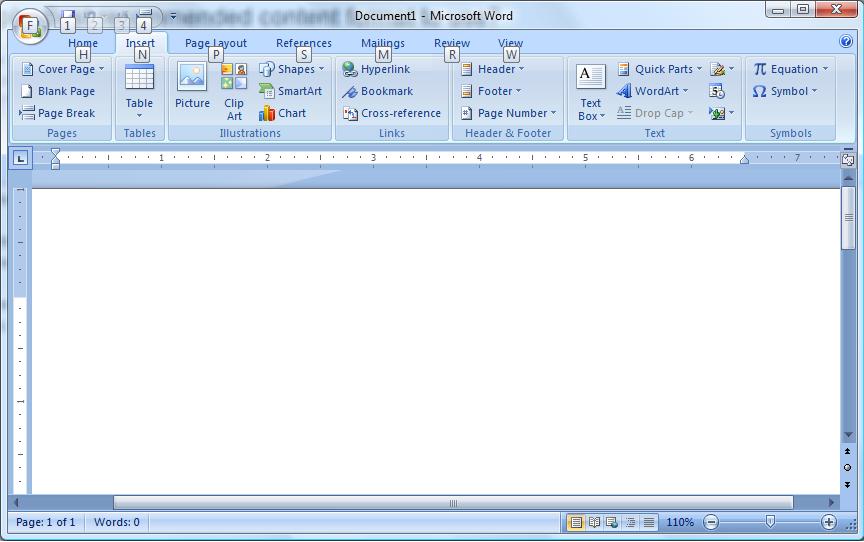
Task: Open the Text Box gallery
Action: click(591, 91)
